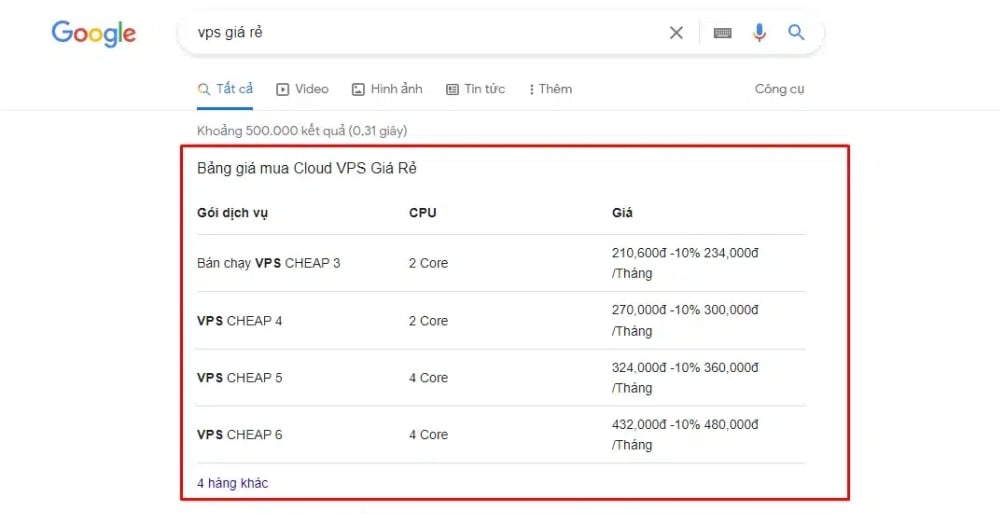Select the 'VPS CHEAP 5' cell
This screenshot has height=514, width=1000.
tap(239, 378)
